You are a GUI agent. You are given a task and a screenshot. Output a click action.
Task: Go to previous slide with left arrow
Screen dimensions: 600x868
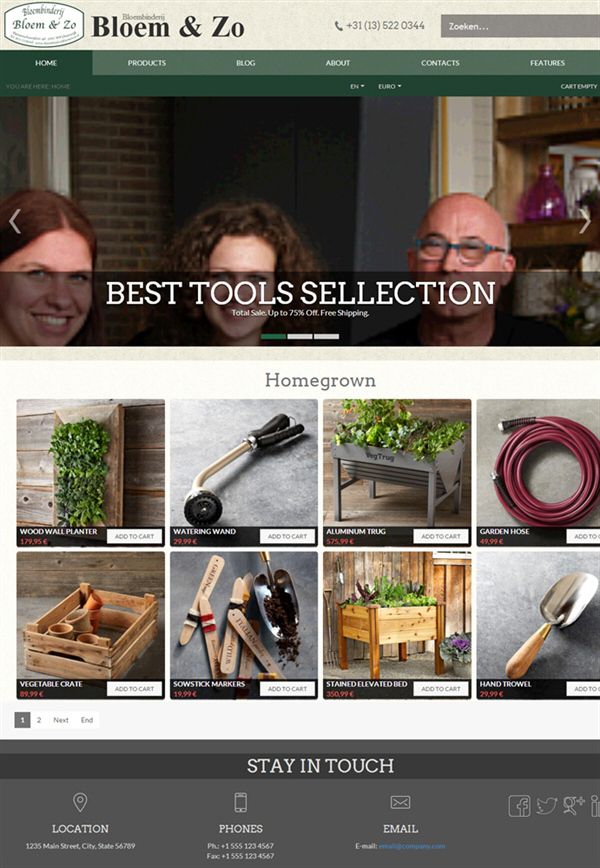(15, 221)
